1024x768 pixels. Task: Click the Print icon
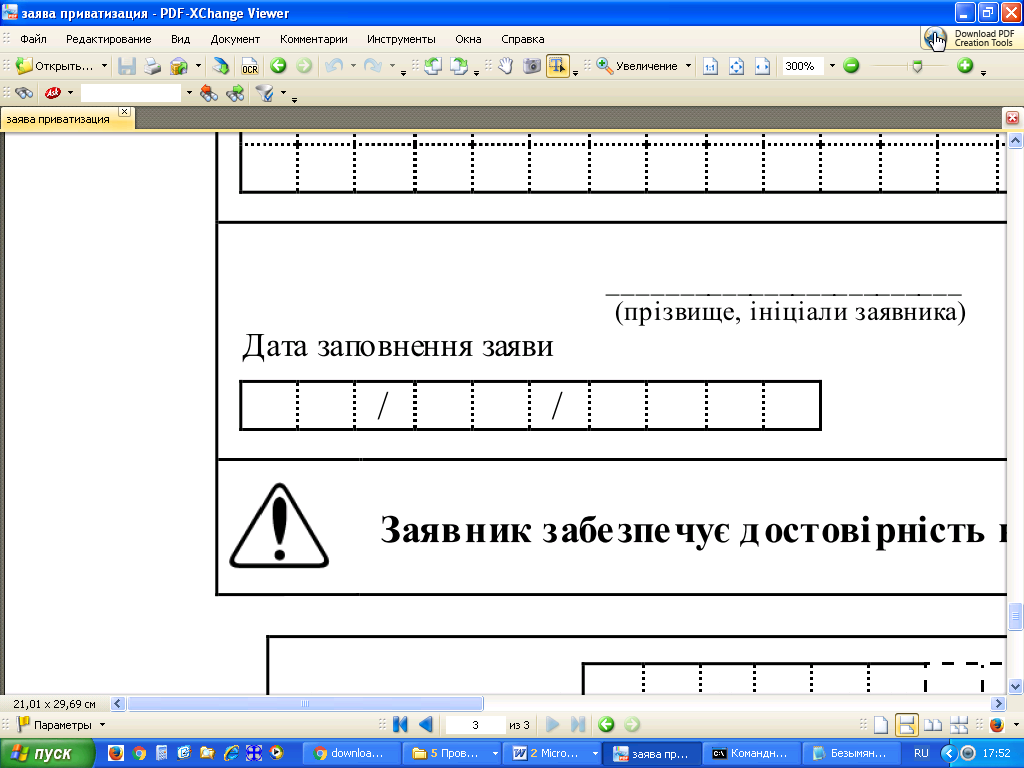tap(152, 66)
